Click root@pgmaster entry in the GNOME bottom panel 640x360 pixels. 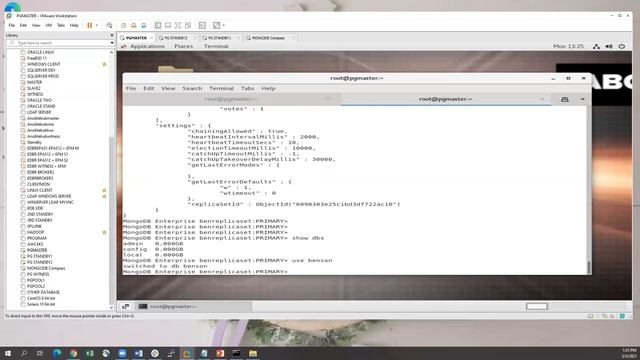194,307
